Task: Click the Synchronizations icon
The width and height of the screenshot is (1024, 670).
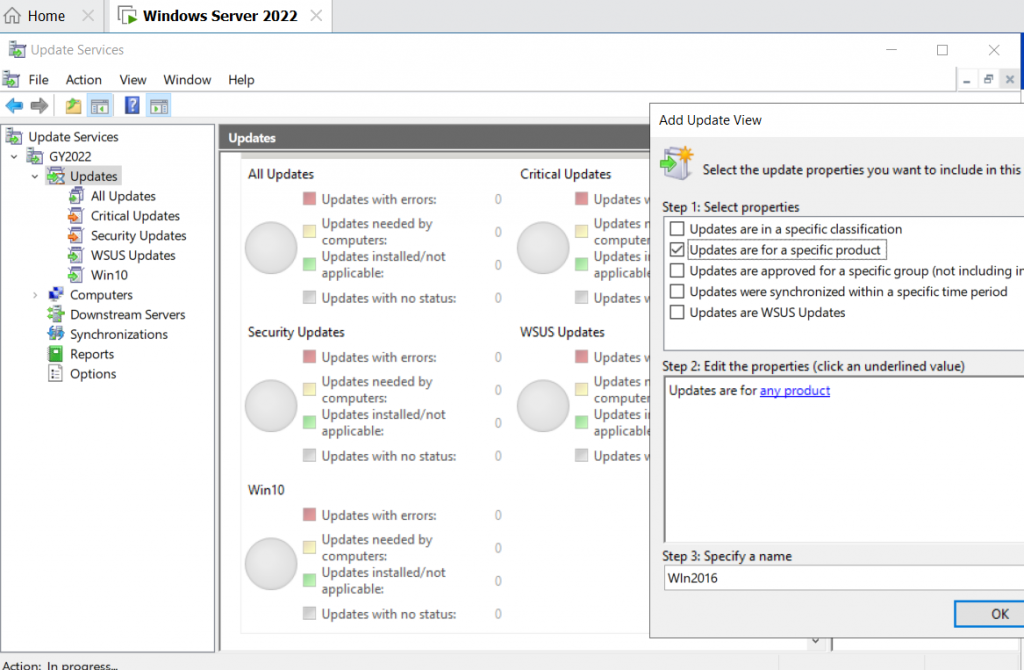Action: (56, 334)
